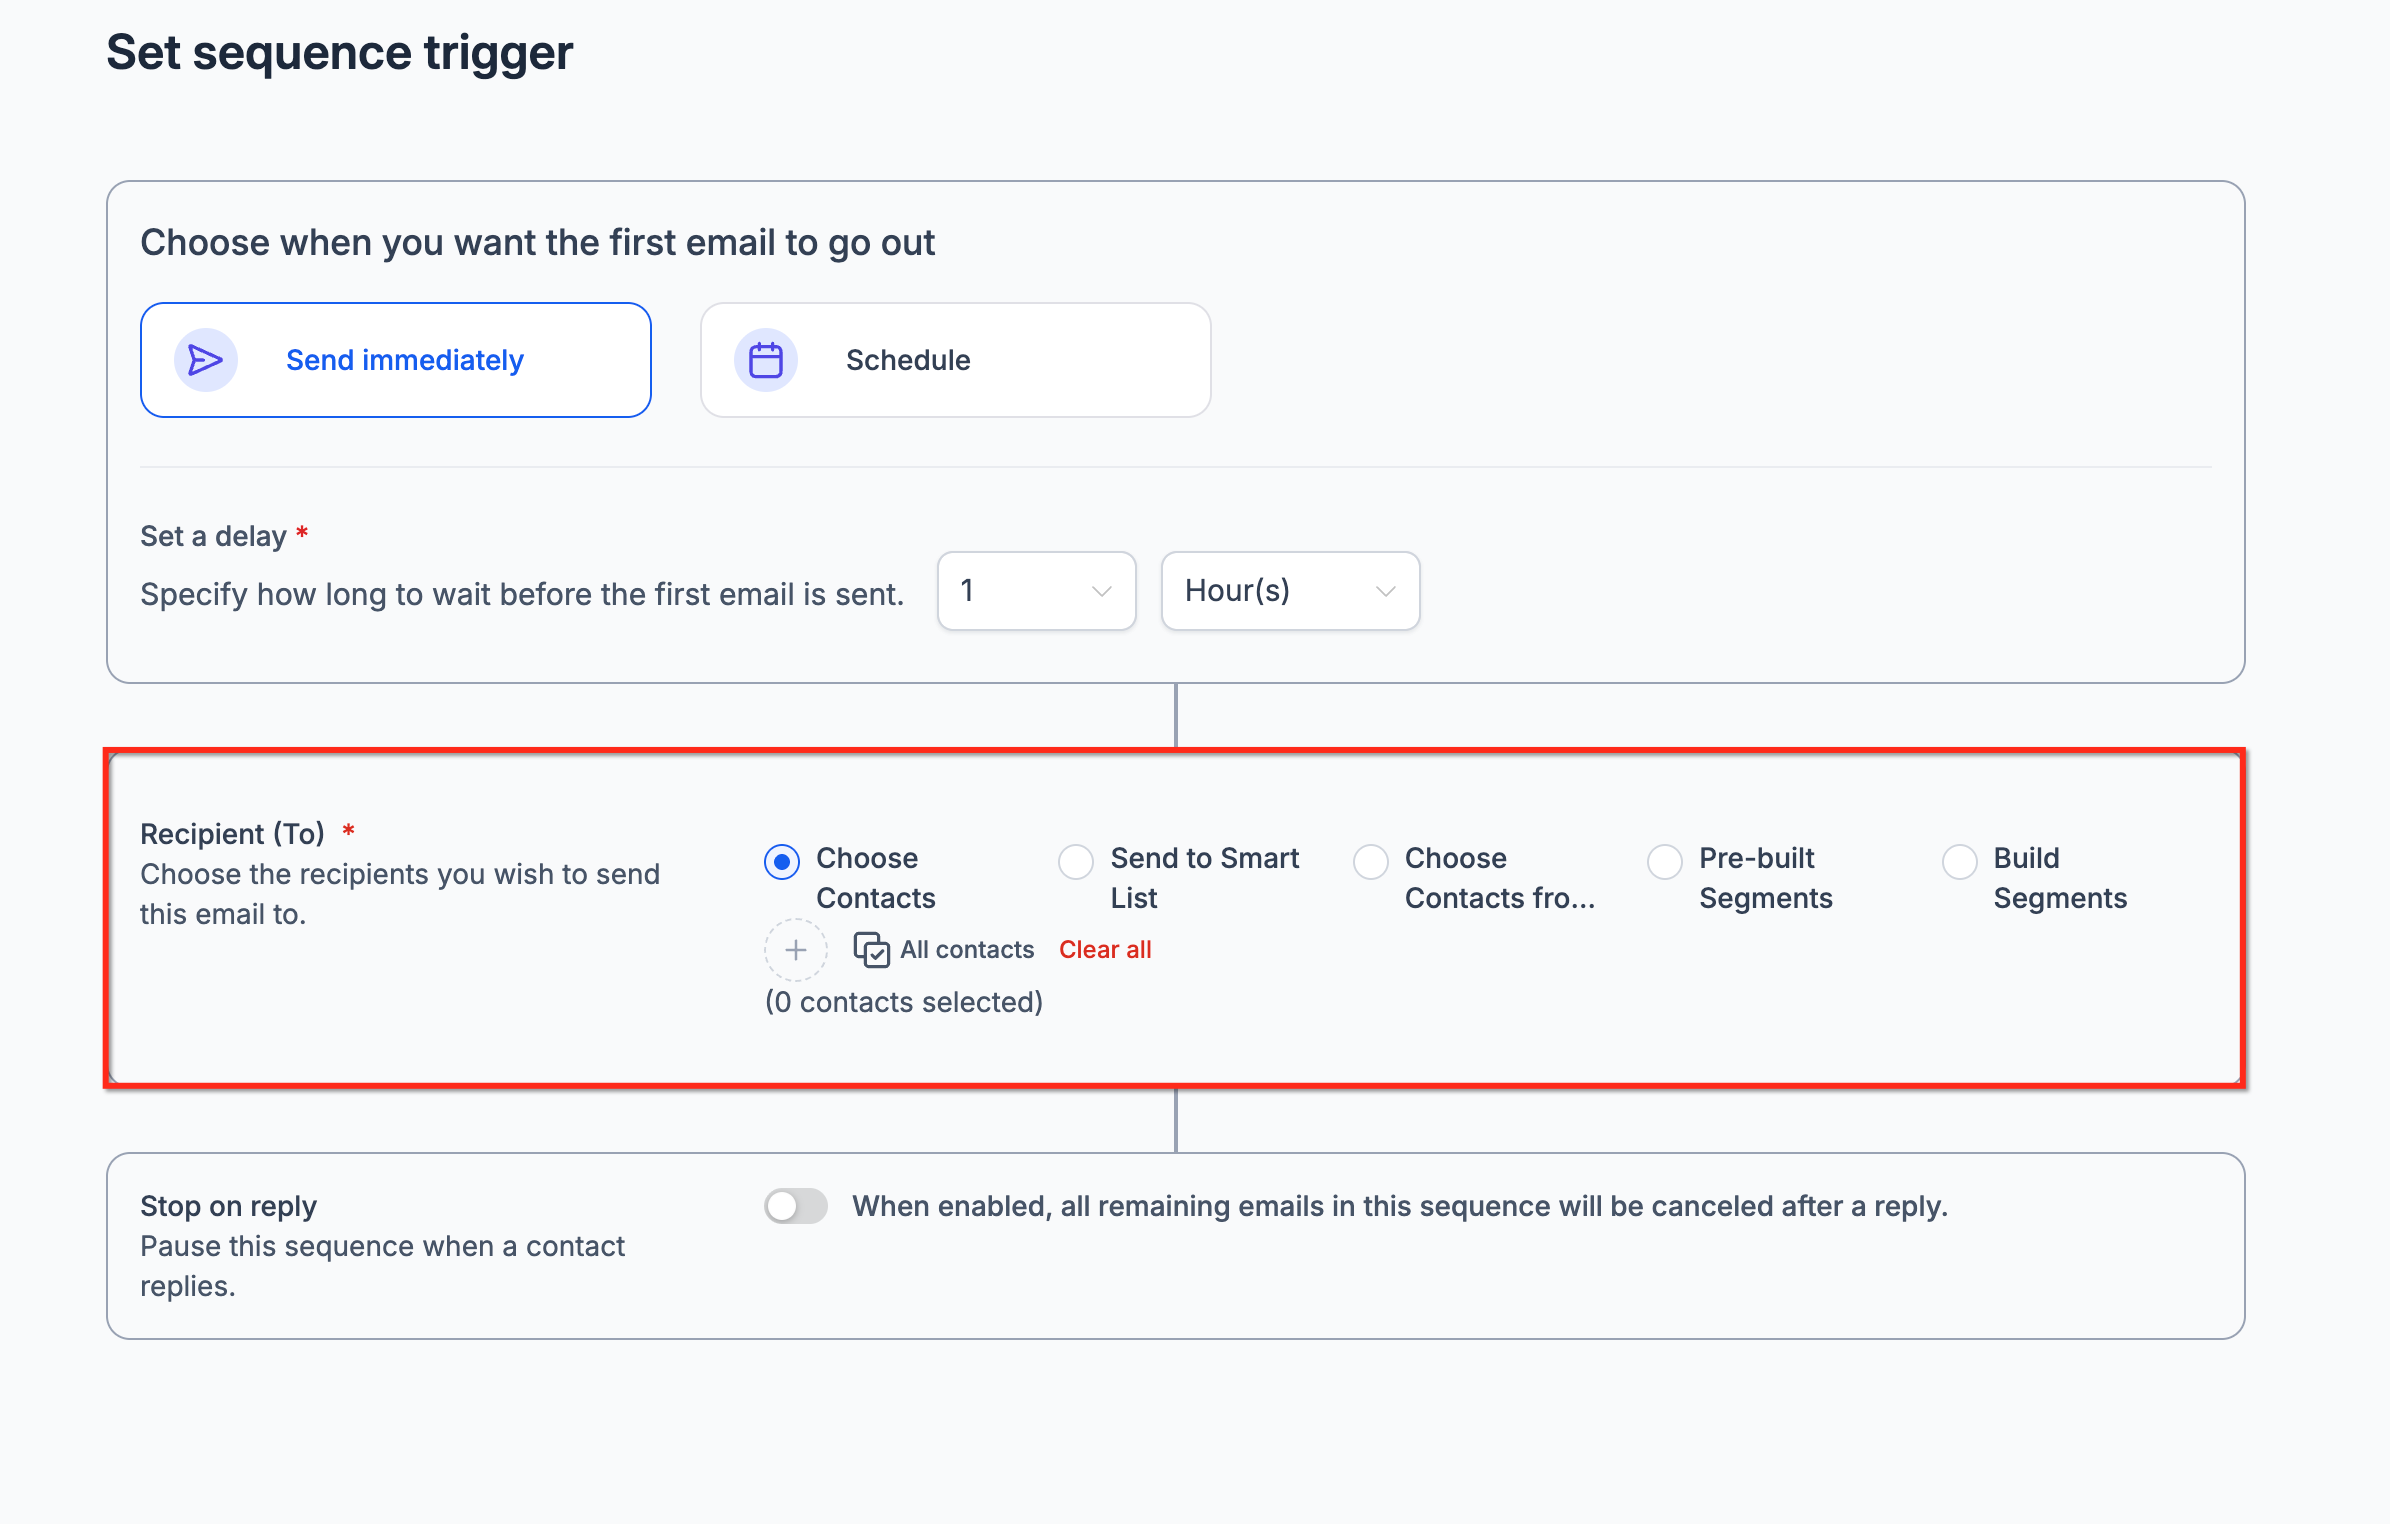Select the Schedule option card
Image resolution: width=2390 pixels, height=1524 pixels.
click(955, 360)
